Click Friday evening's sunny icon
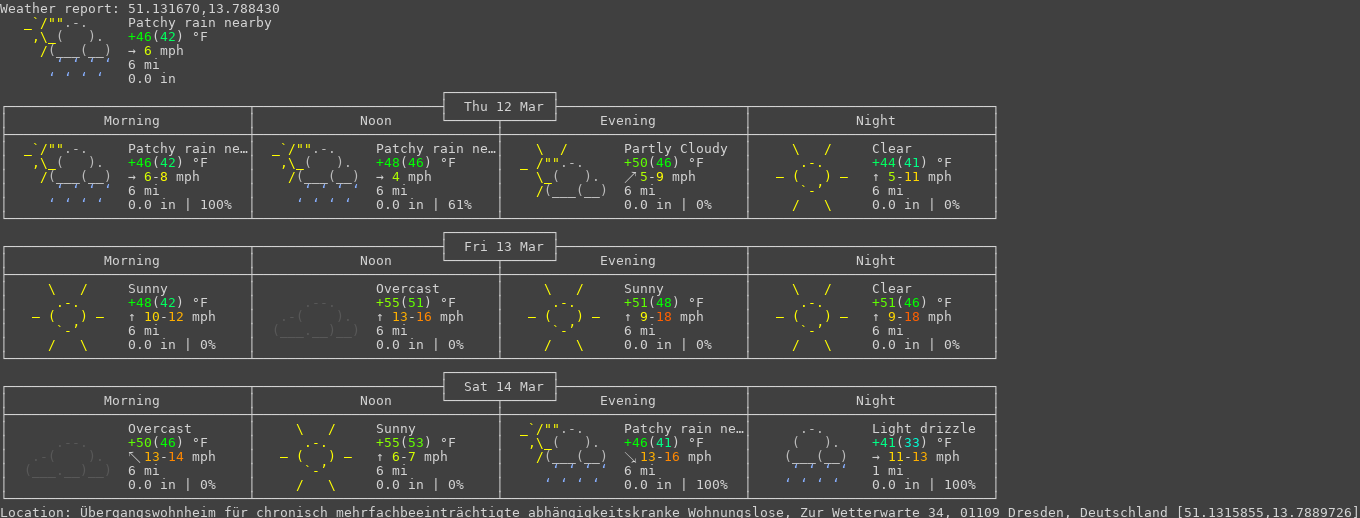 pos(564,317)
